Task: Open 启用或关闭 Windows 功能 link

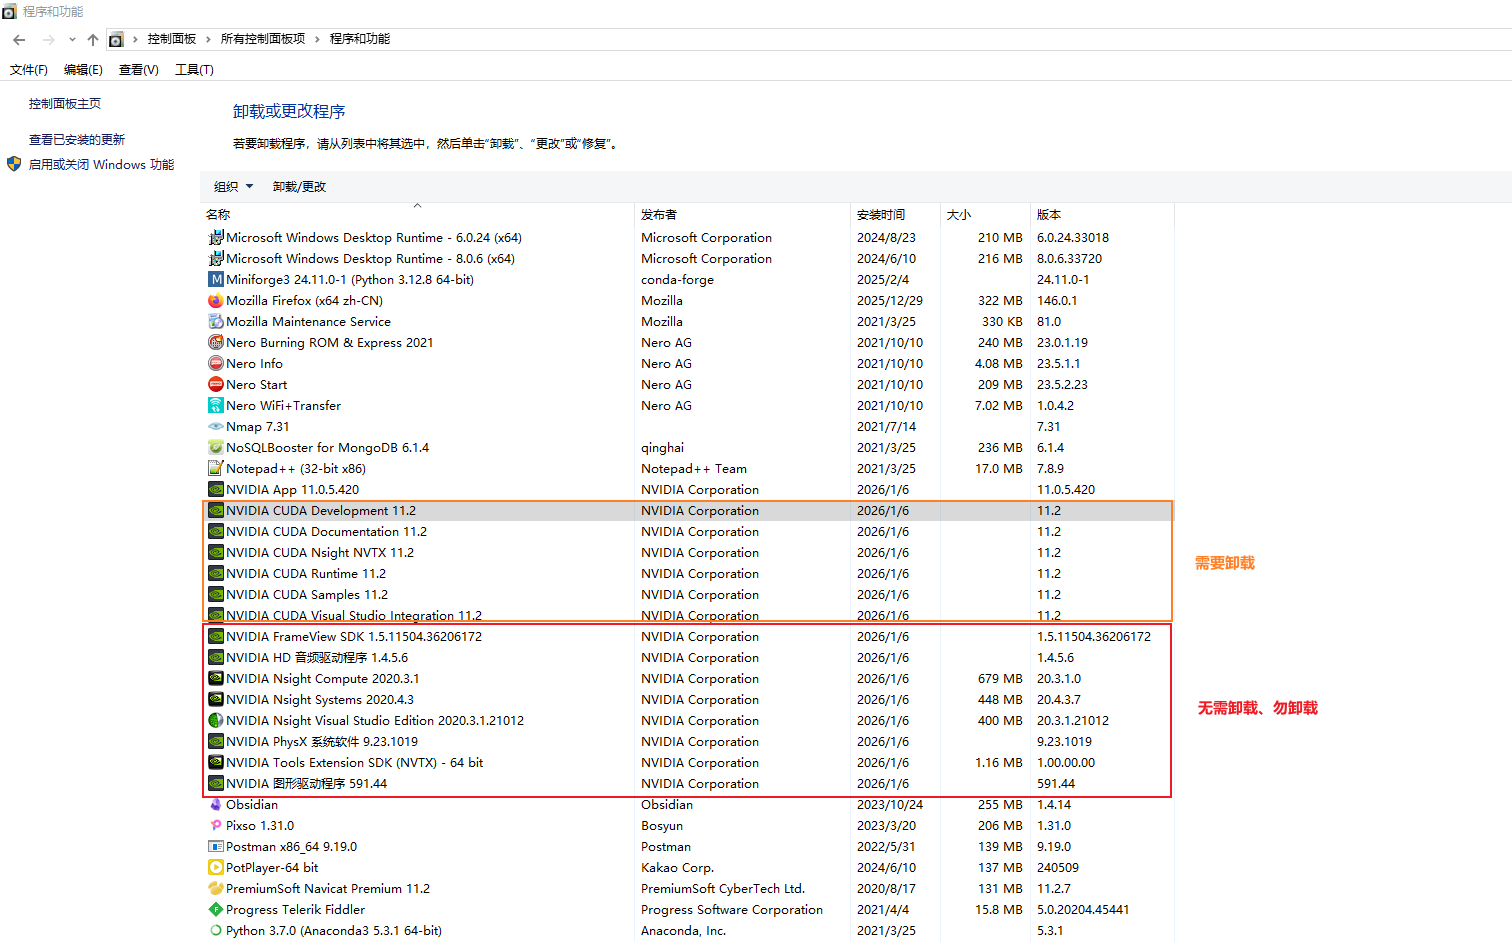Action: point(101,165)
